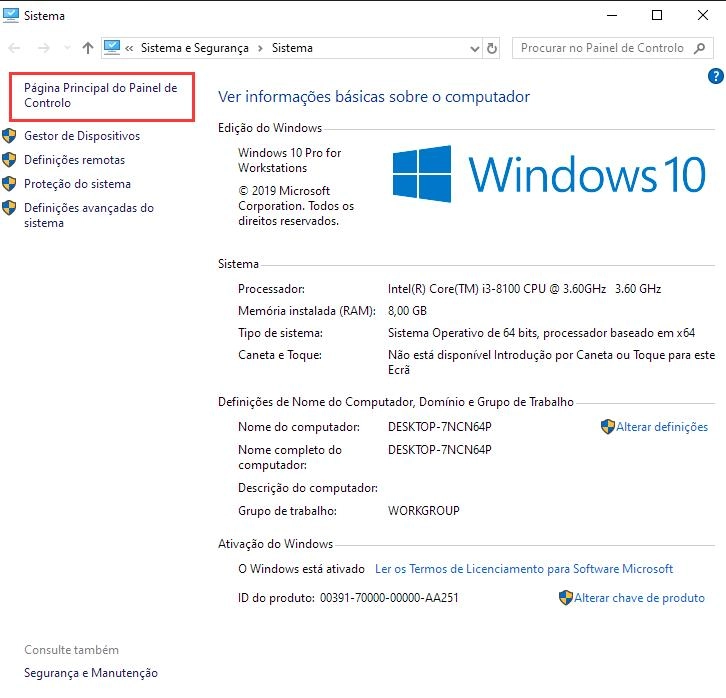726x698 pixels.
Task: Click product ID 00391-70000-00000-AA251
Action: [x=389, y=598]
